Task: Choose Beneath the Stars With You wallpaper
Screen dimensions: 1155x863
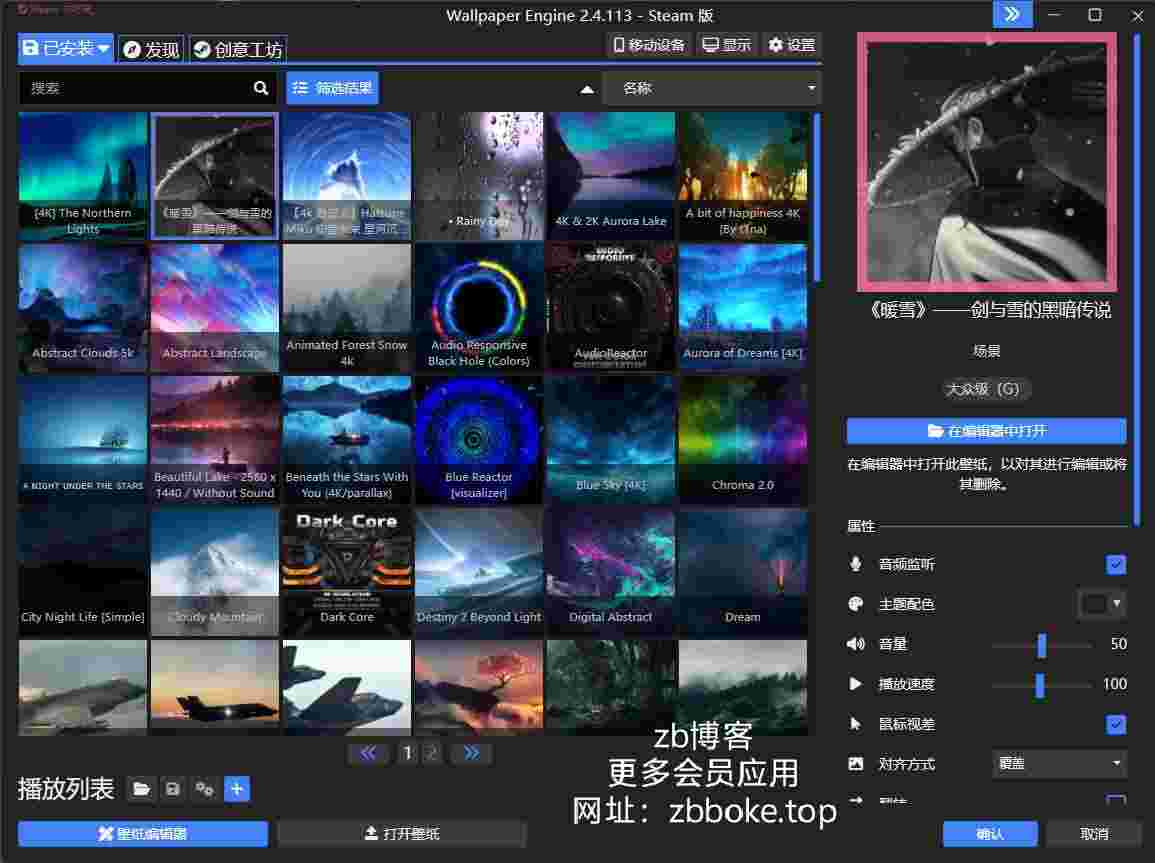Action: (346, 440)
